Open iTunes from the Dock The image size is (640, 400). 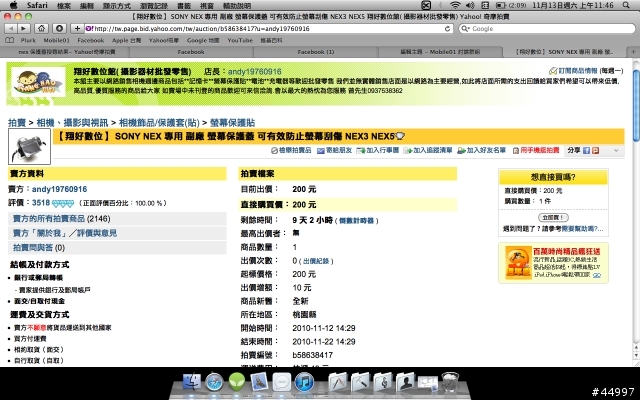tap(304, 382)
